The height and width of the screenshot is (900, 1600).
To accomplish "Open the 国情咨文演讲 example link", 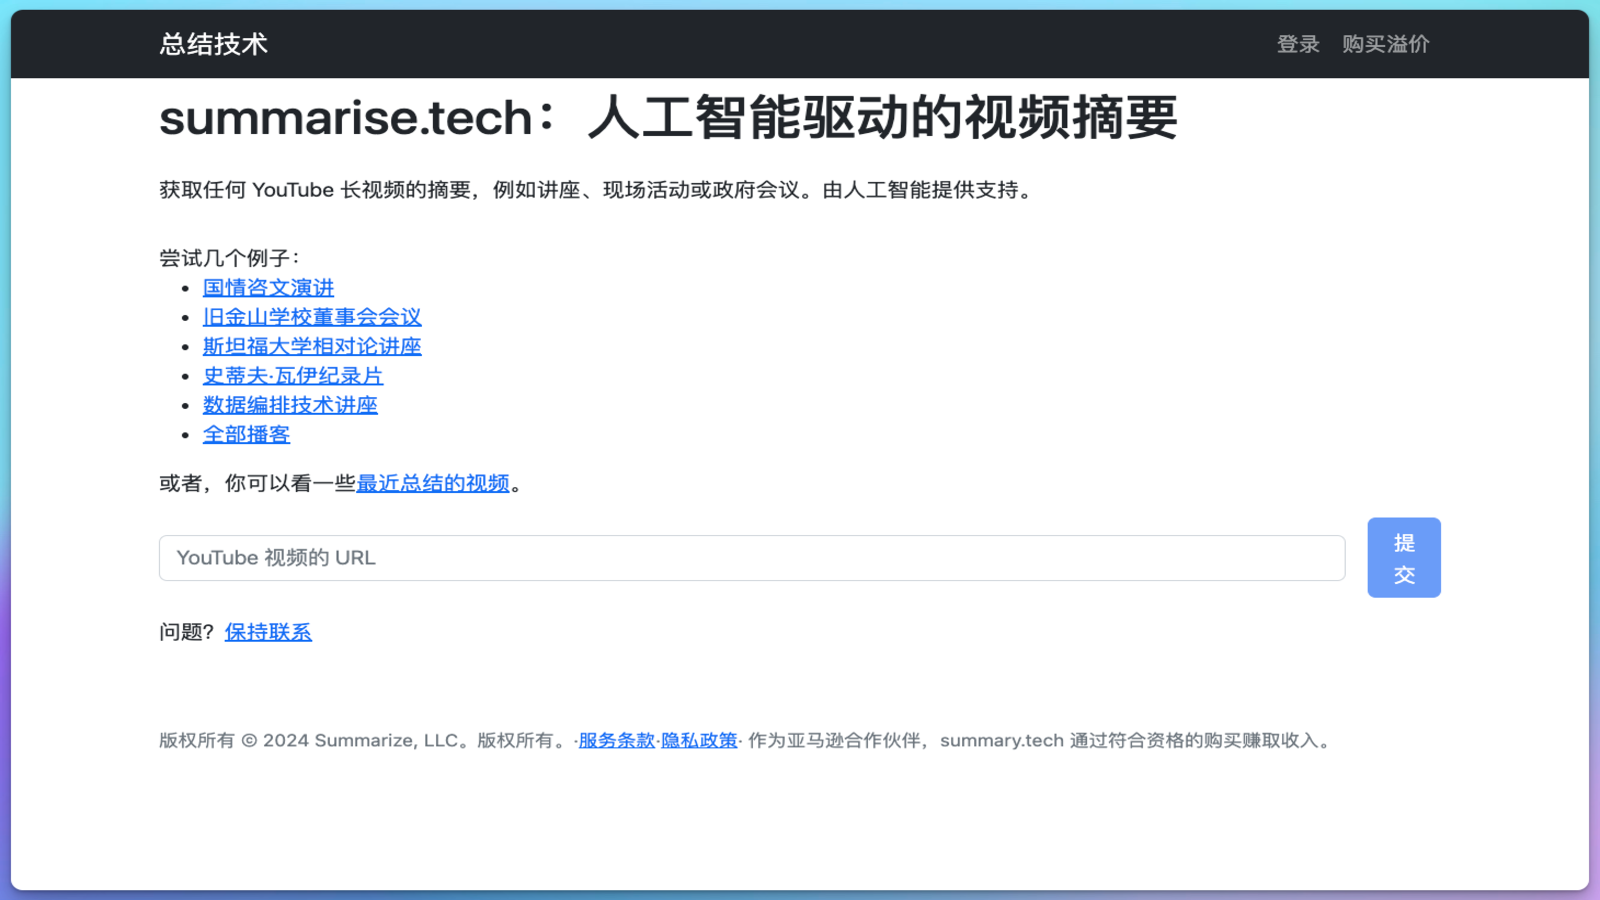I will coord(268,288).
